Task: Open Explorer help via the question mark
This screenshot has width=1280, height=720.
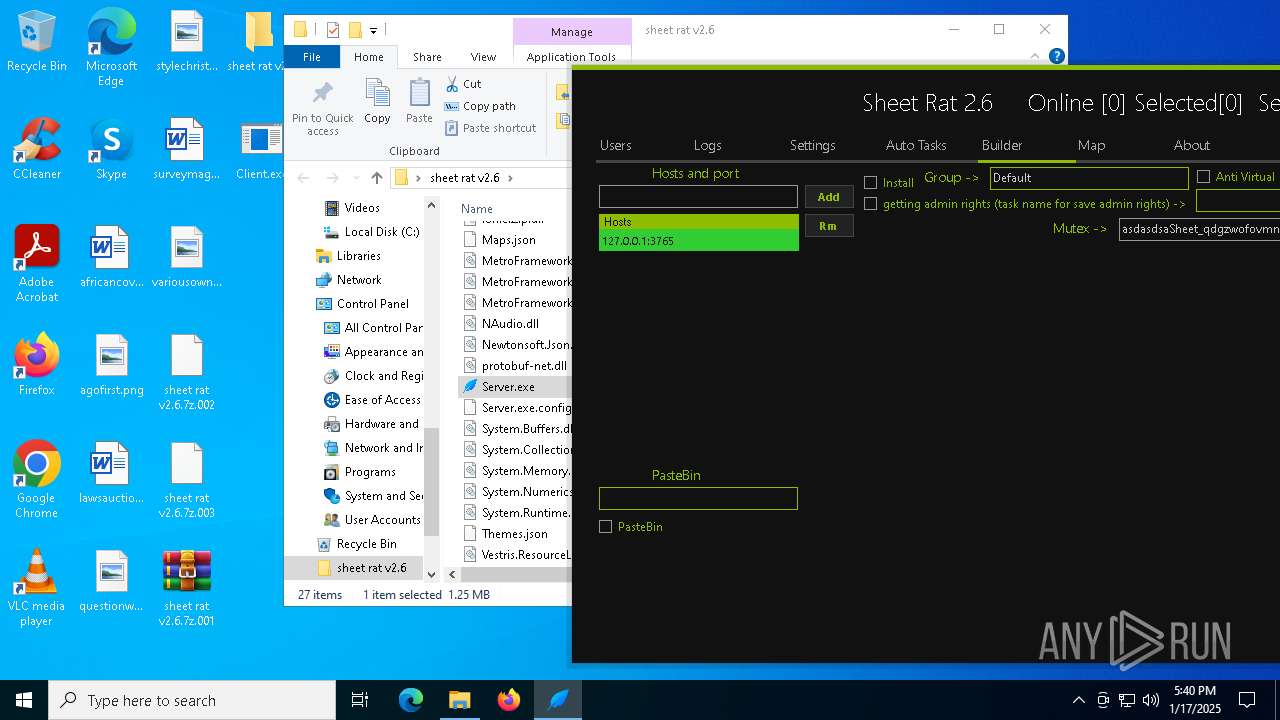Action: point(1056,57)
